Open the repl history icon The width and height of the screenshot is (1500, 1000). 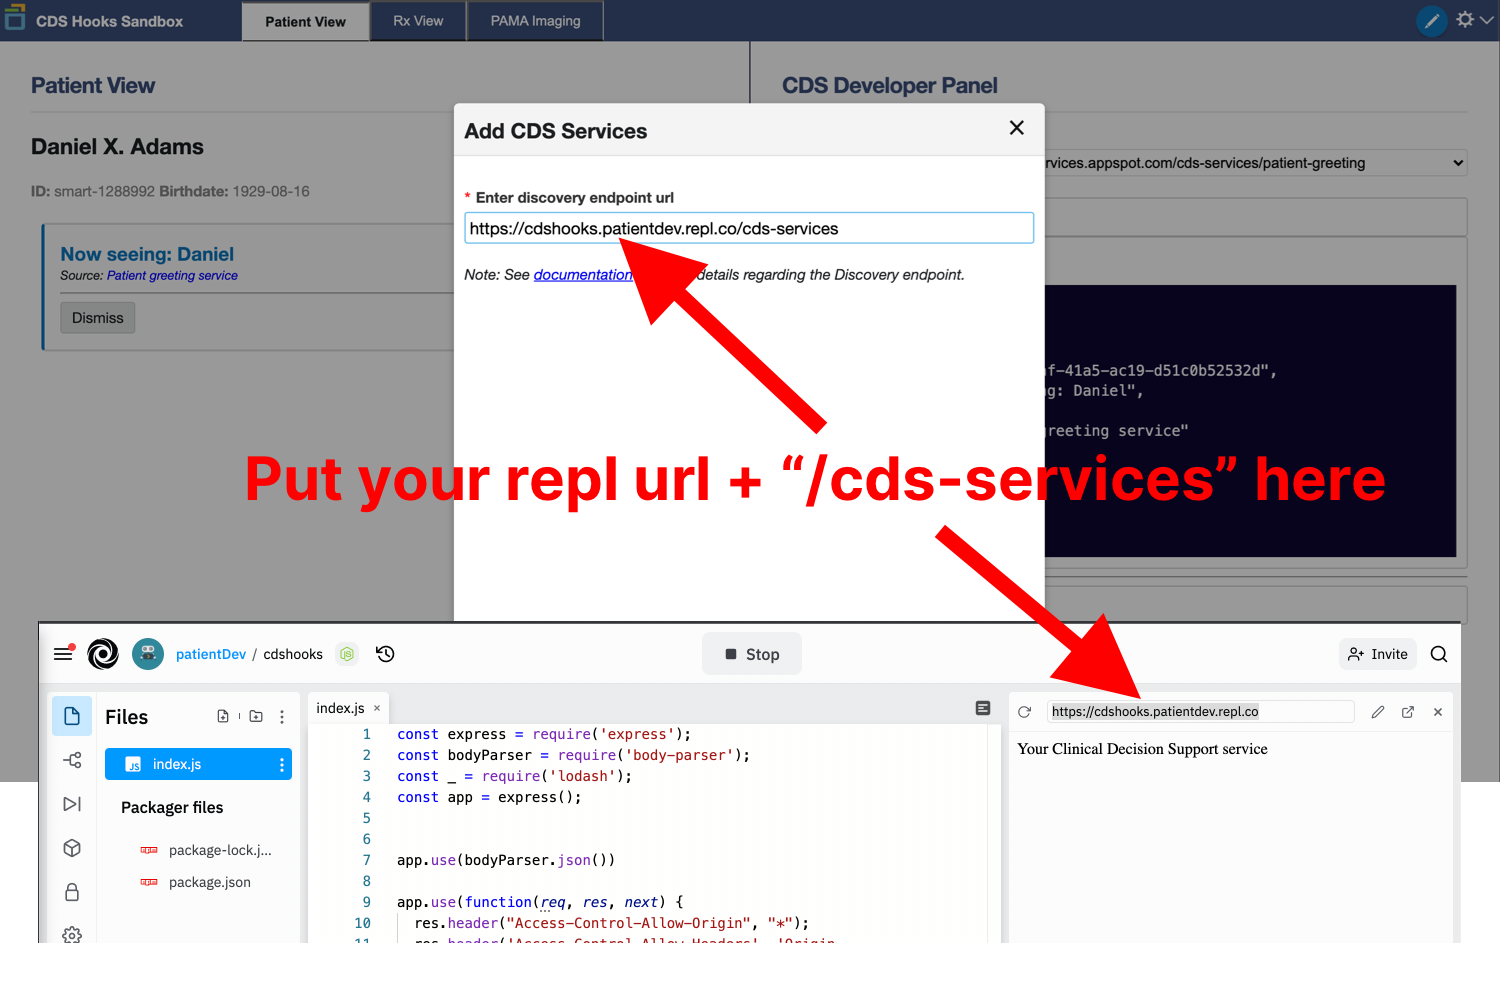point(385,654)
